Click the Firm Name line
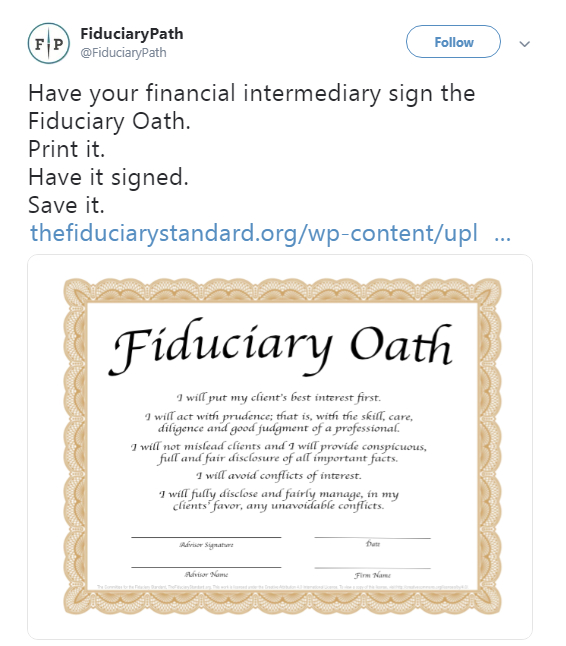This screenshot has height=646, width=566. click(372, 568)
